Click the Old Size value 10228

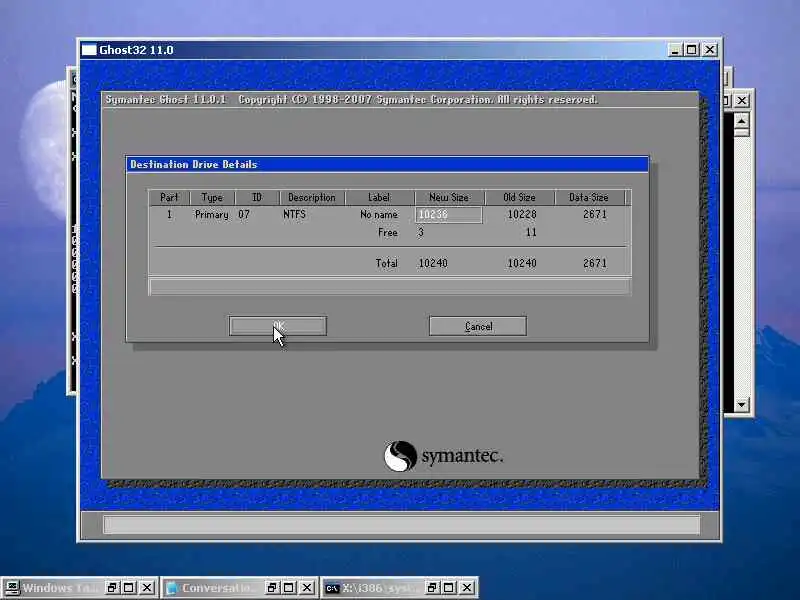pos(522,214)
